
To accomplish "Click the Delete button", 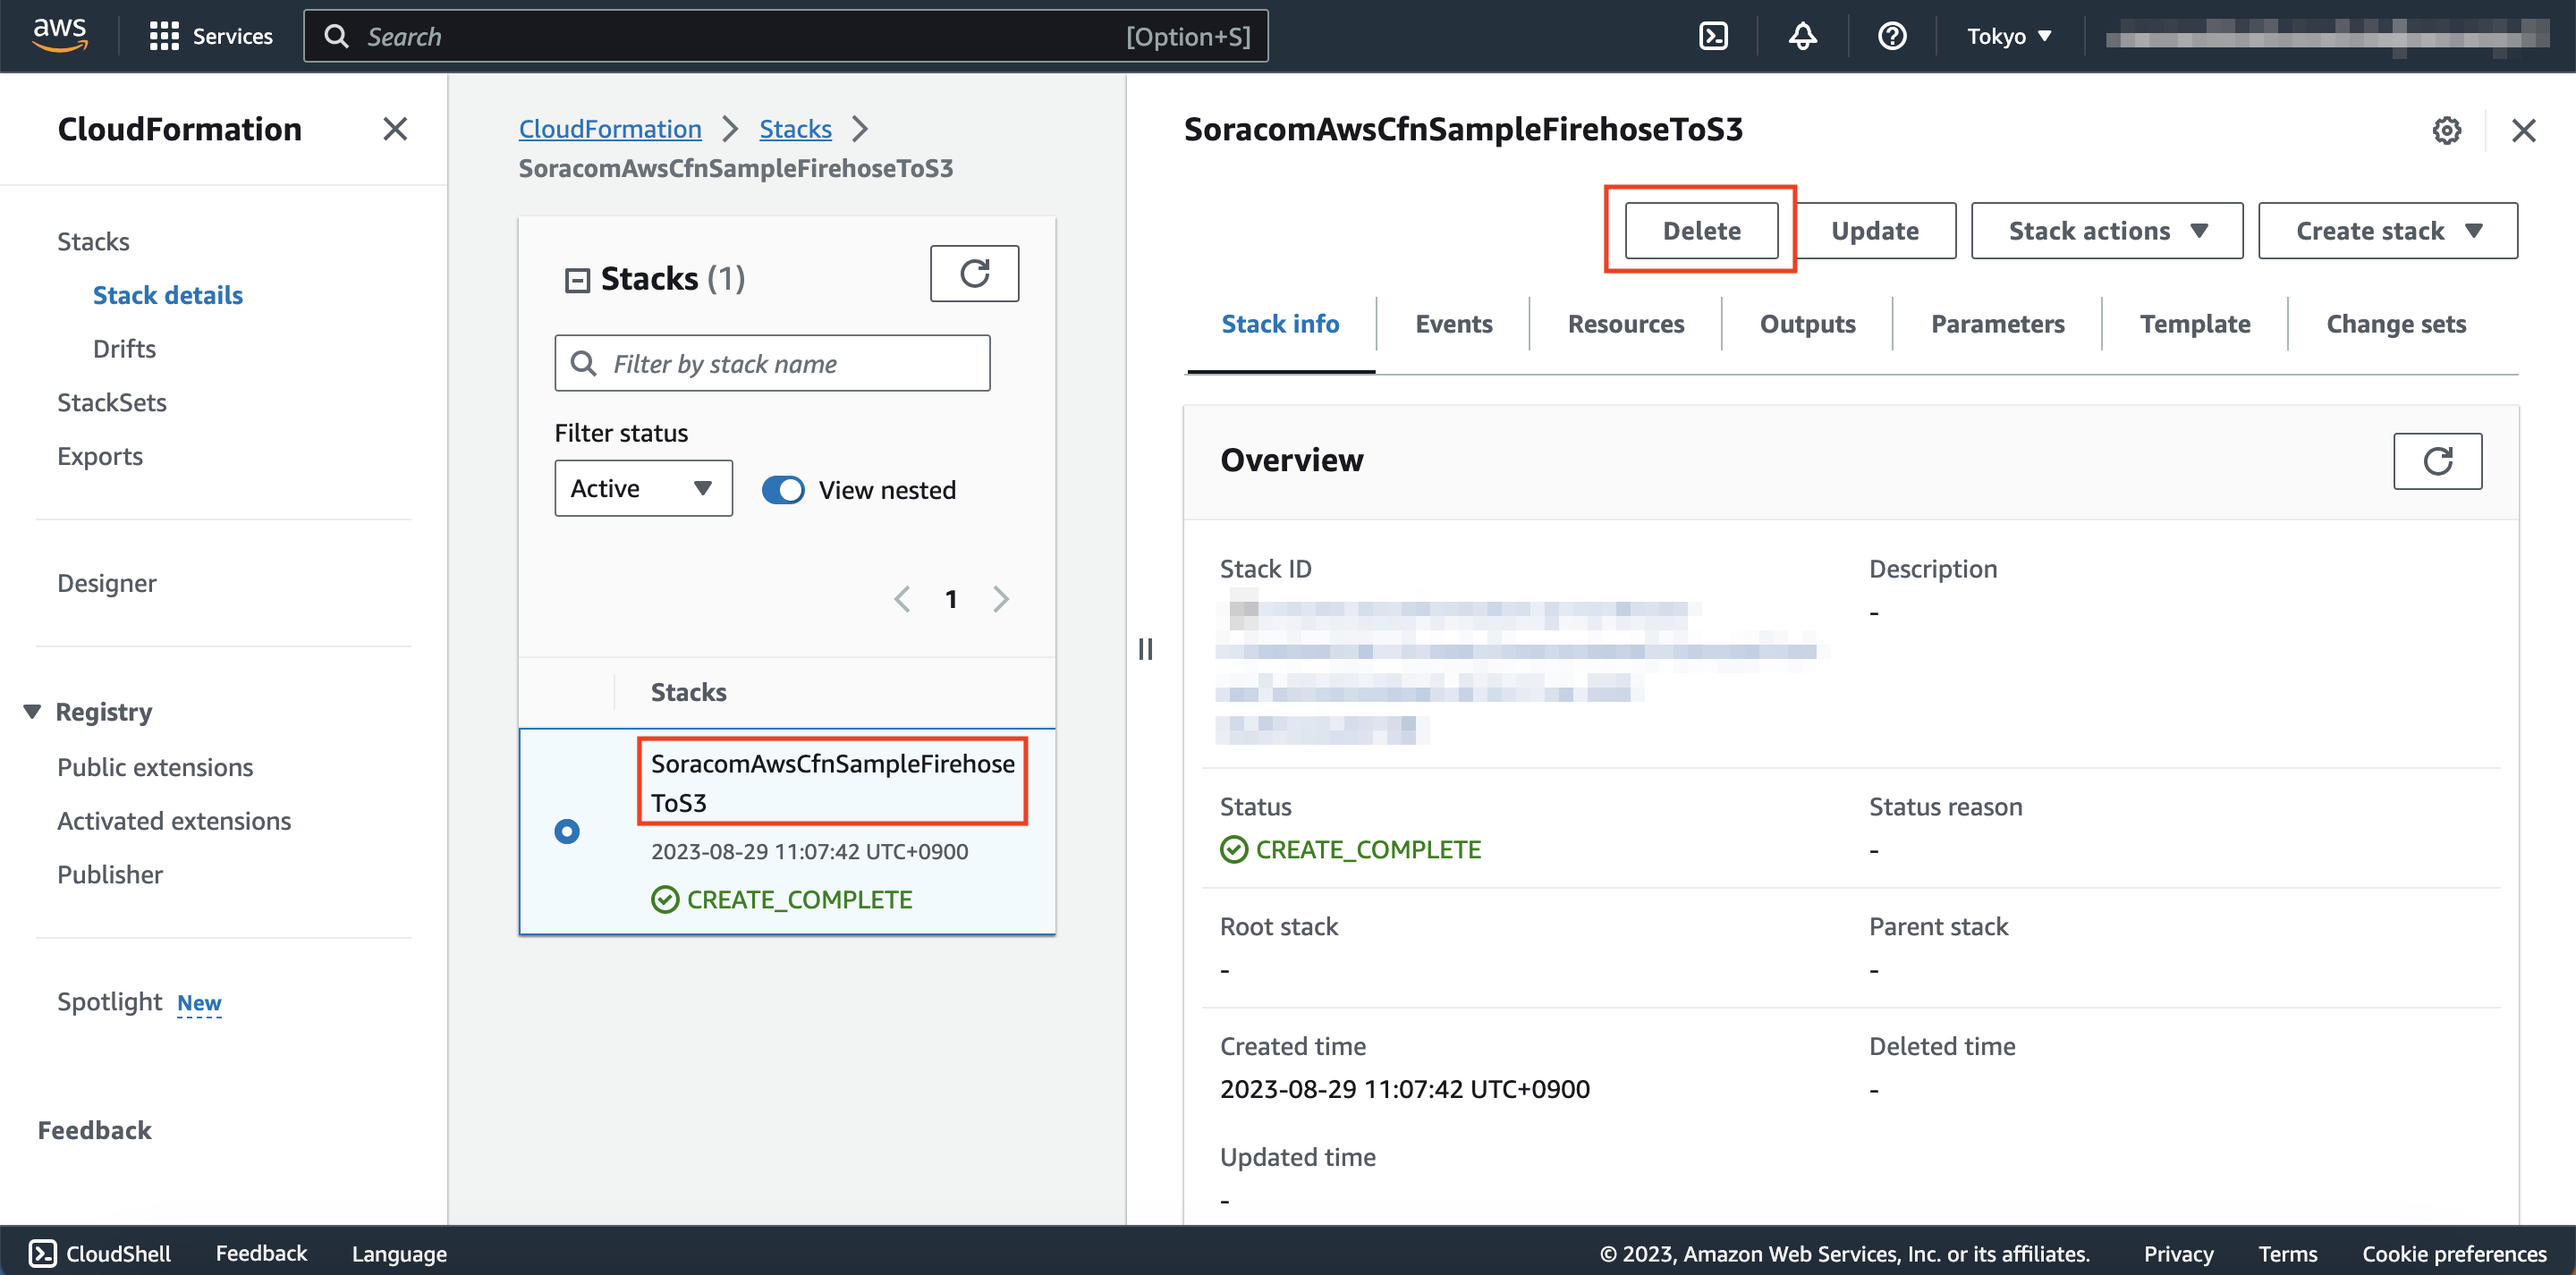I will (x=1700, y=230).
